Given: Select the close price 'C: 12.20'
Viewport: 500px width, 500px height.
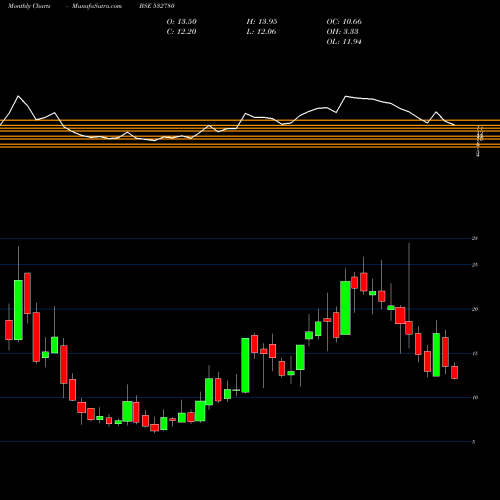Looking at the screenshot, I should click(182, 32).
